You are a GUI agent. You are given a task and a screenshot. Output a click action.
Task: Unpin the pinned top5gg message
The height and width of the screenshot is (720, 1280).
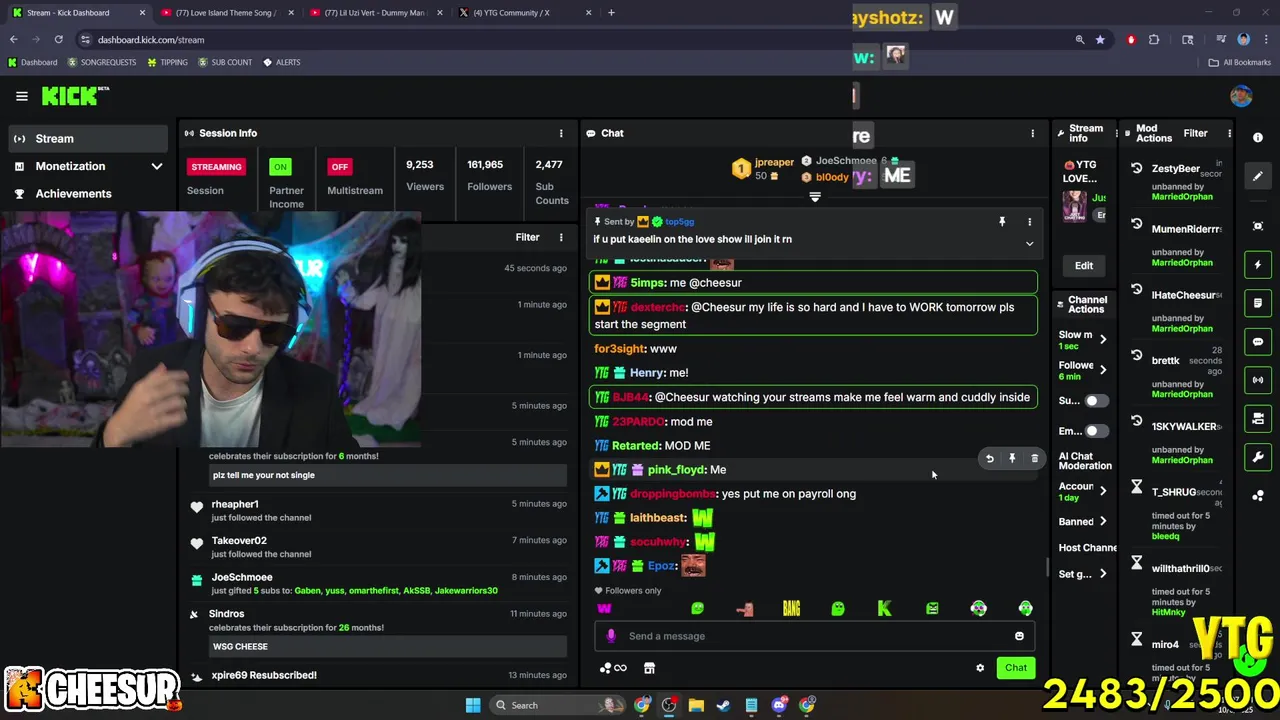[x=1002, y=222]
